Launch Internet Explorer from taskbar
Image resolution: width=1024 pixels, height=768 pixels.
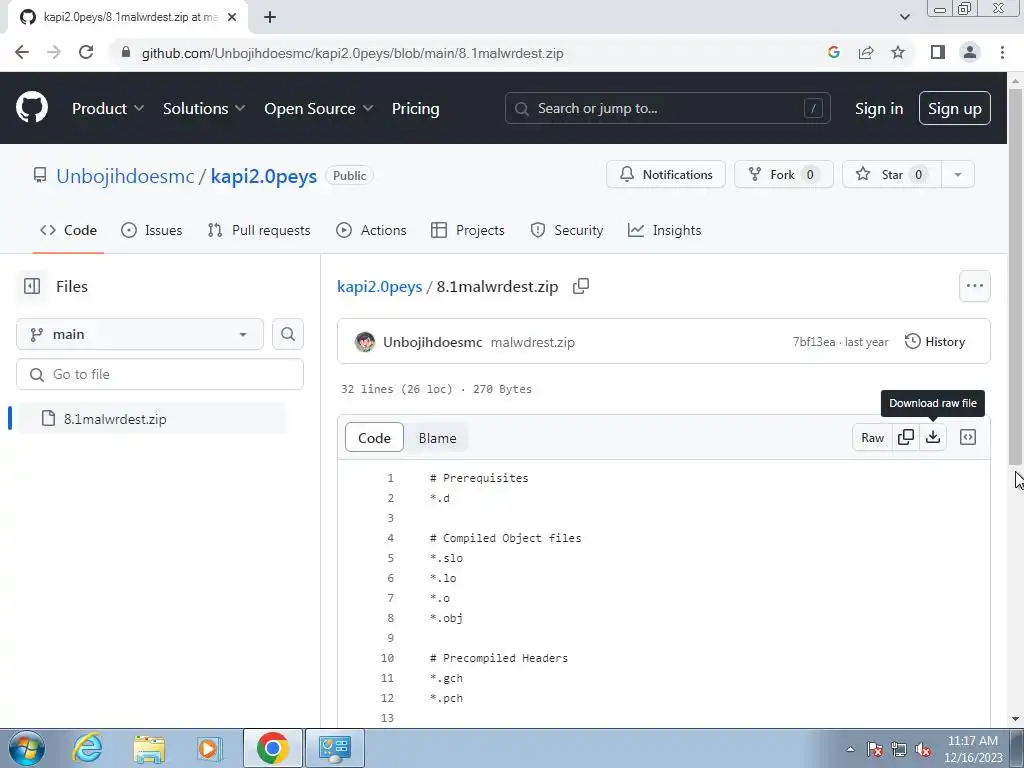tap(88, 748)
